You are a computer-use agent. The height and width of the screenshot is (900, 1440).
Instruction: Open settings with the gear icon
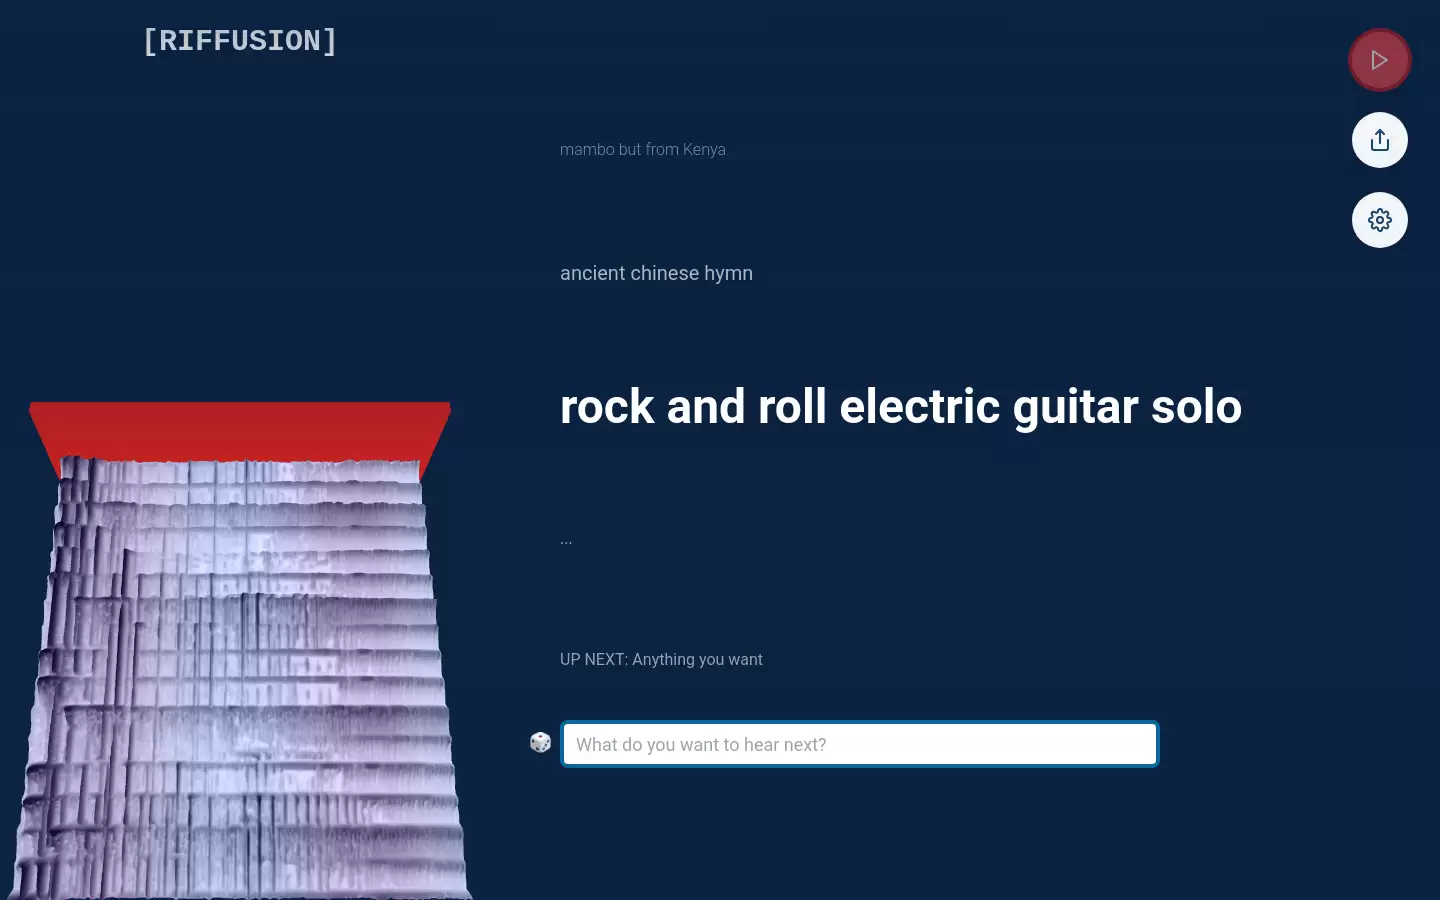(x=1379, y=220)
